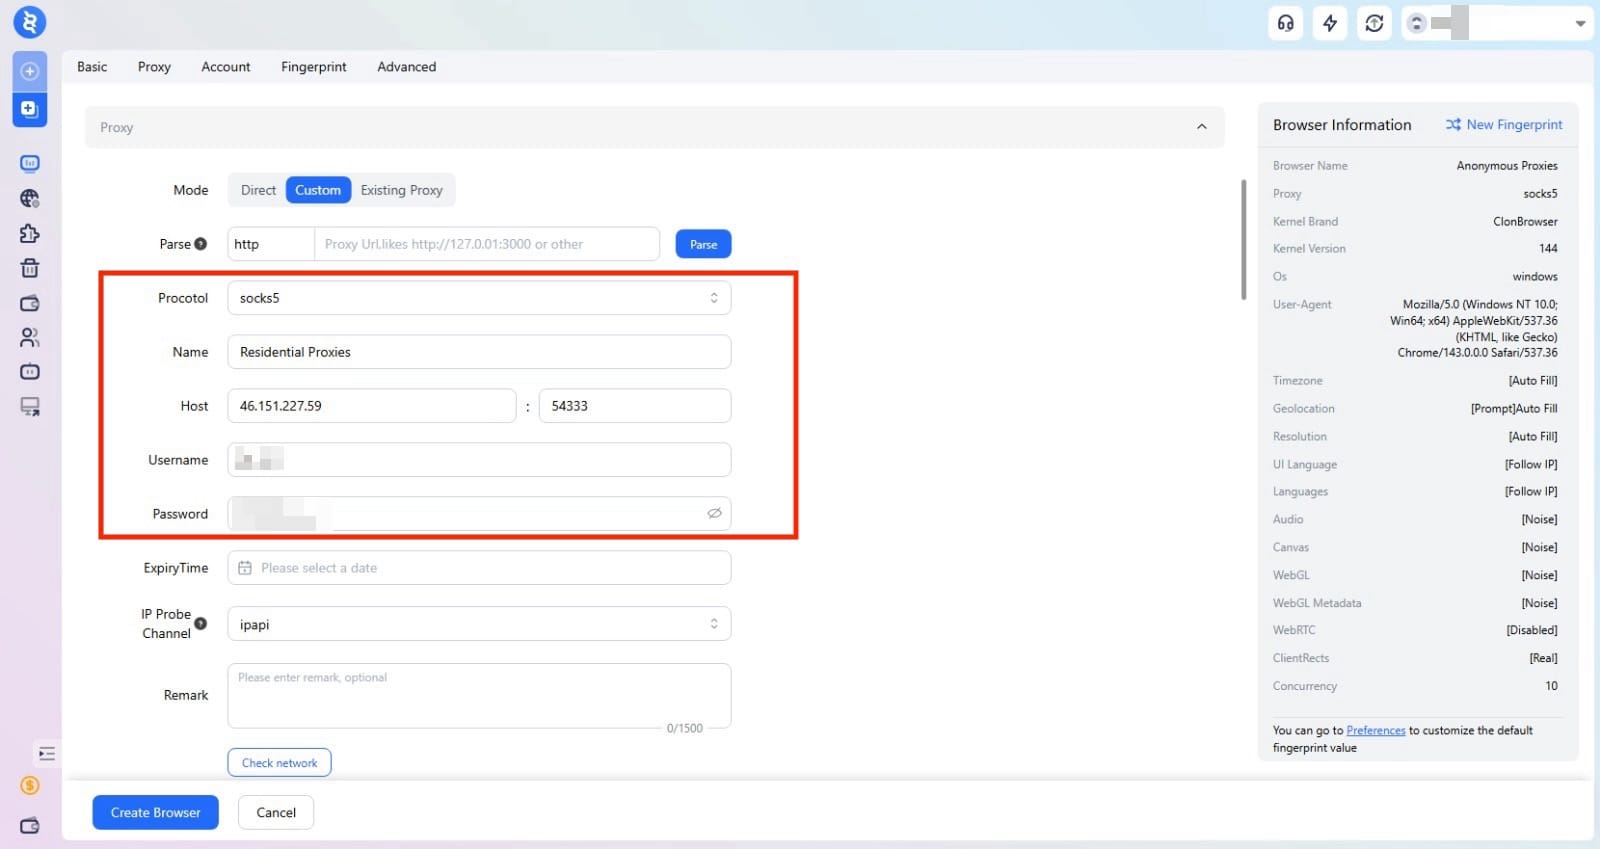Open the account dropdown arrow in header
The image size is (1600, 849).
pos(1580,23)
